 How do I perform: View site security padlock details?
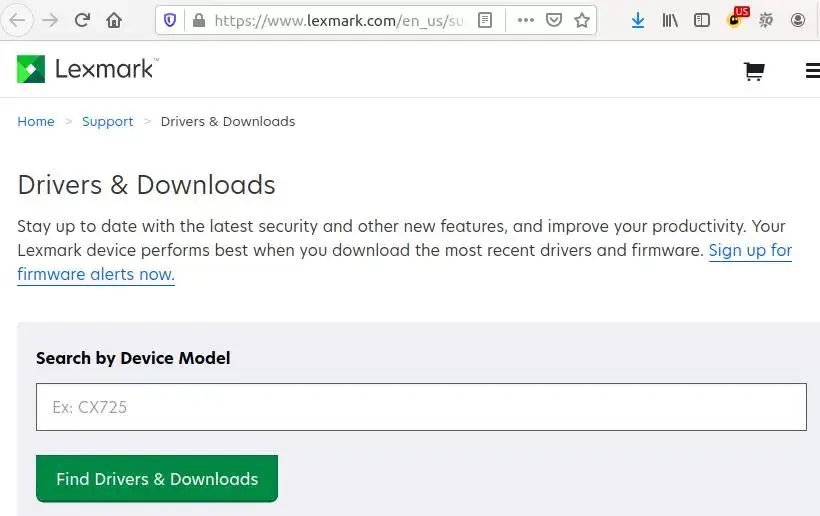199,20
